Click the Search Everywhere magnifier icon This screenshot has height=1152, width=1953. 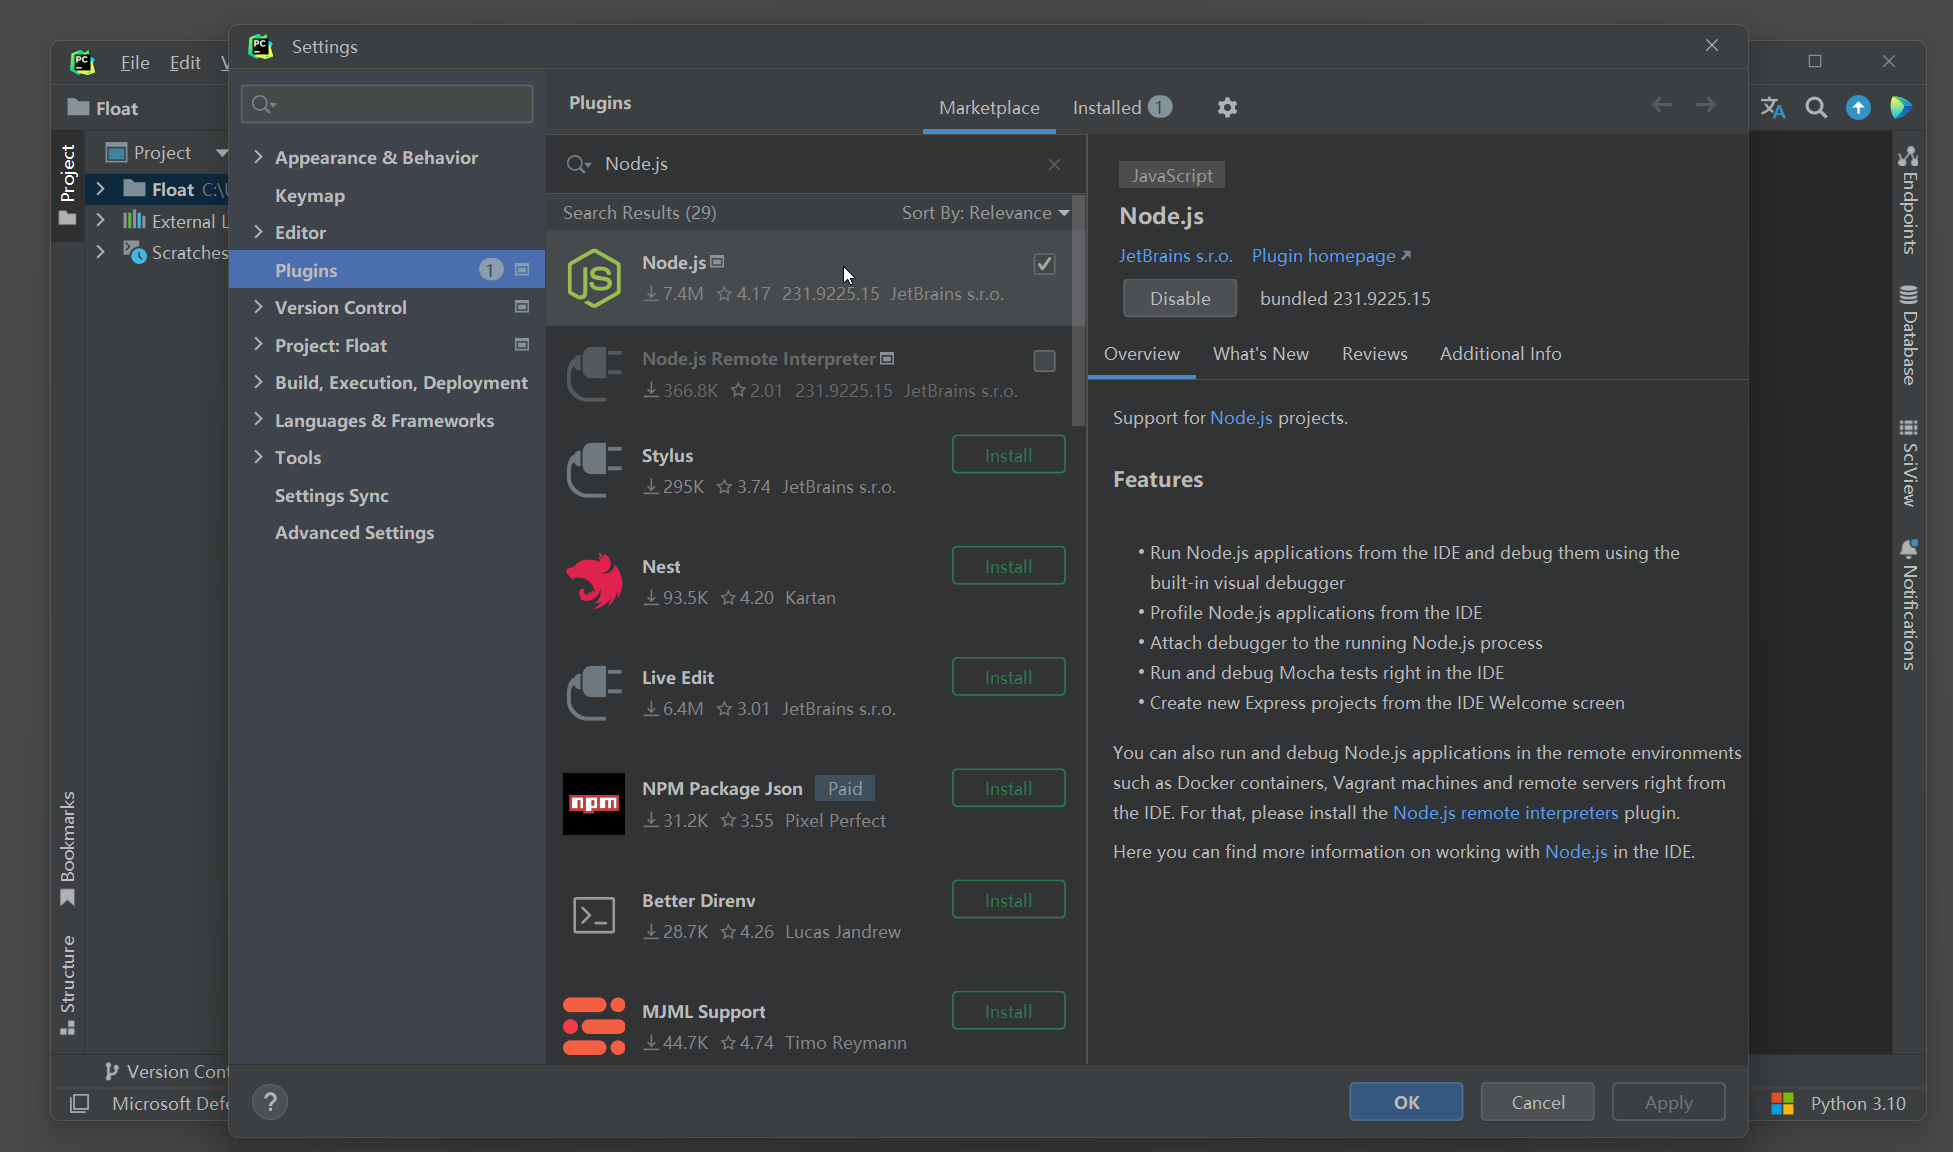pos(1816,108)
